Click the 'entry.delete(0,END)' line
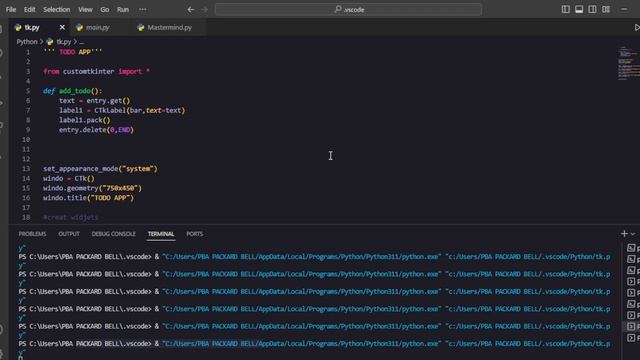The width and height of the screenshot is (640, 360). 96,130
